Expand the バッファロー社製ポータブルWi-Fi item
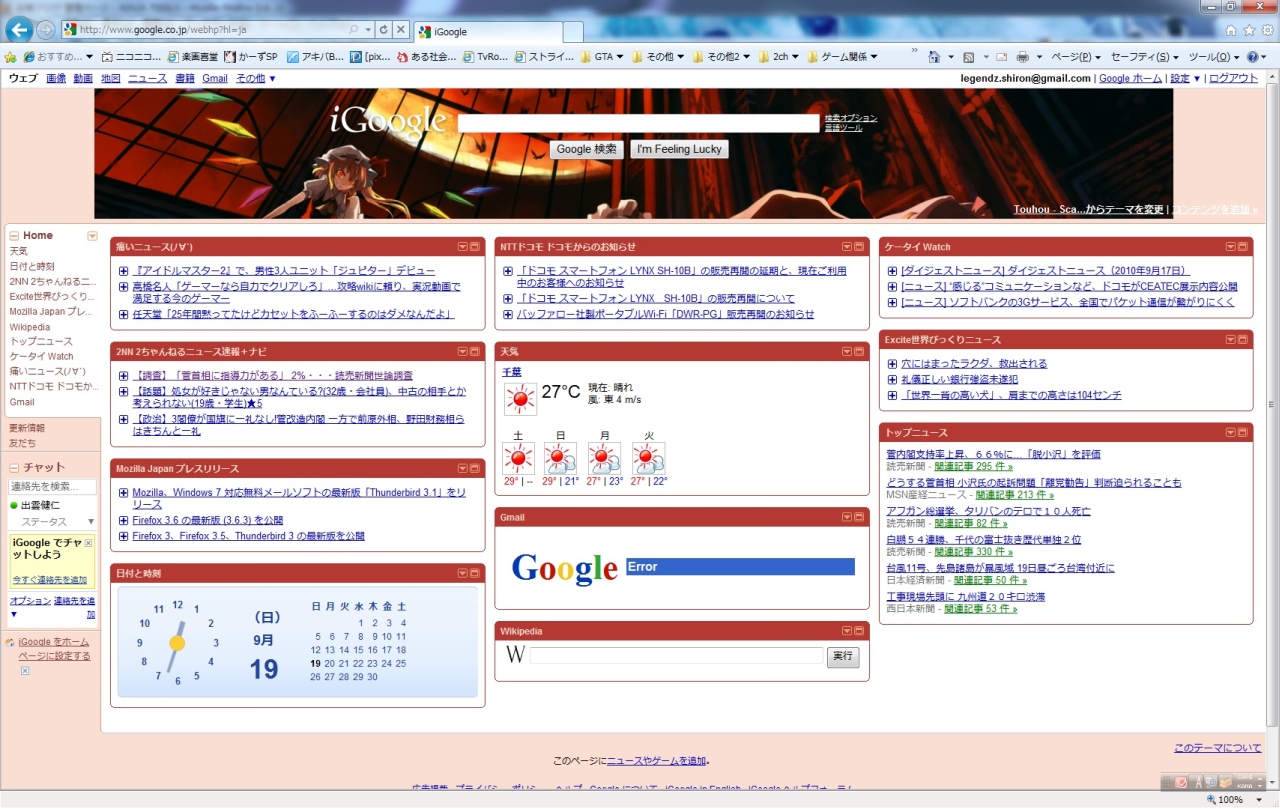This screenshot has height=809, width=1280. [x=508, y=314]
